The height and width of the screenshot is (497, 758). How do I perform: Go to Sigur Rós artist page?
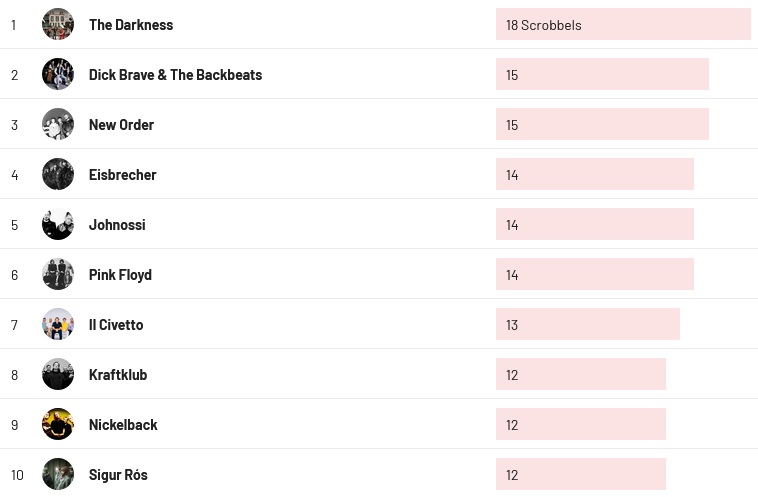(x=118, y=475)
